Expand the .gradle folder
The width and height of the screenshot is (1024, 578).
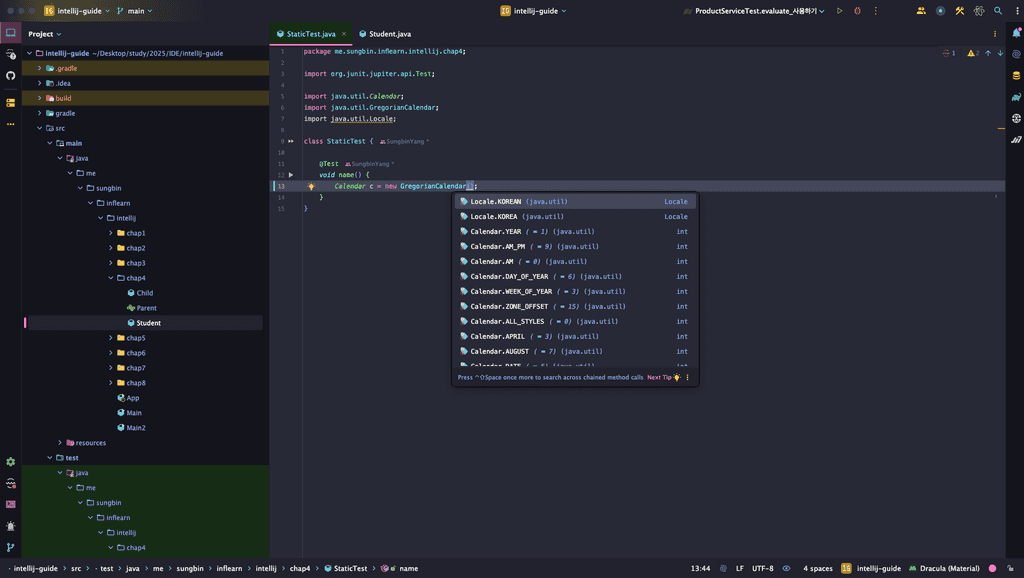pos(40,69)
